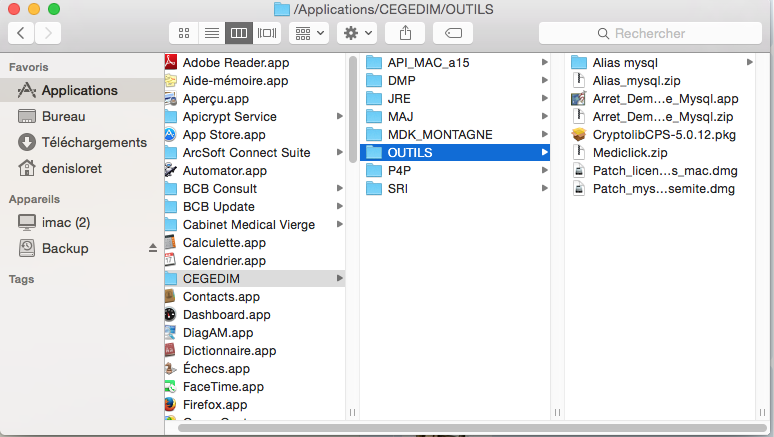
Task: Expand the BCB Update folder arrow
Action: point(340,206)
